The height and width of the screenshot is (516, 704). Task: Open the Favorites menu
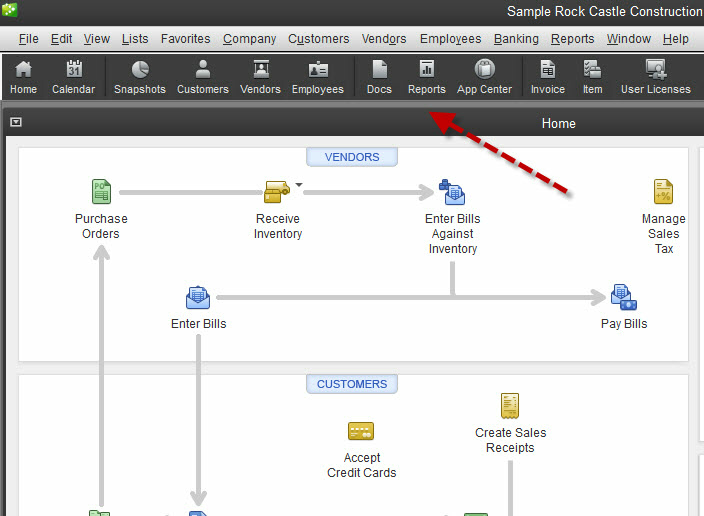click(185, 39)
